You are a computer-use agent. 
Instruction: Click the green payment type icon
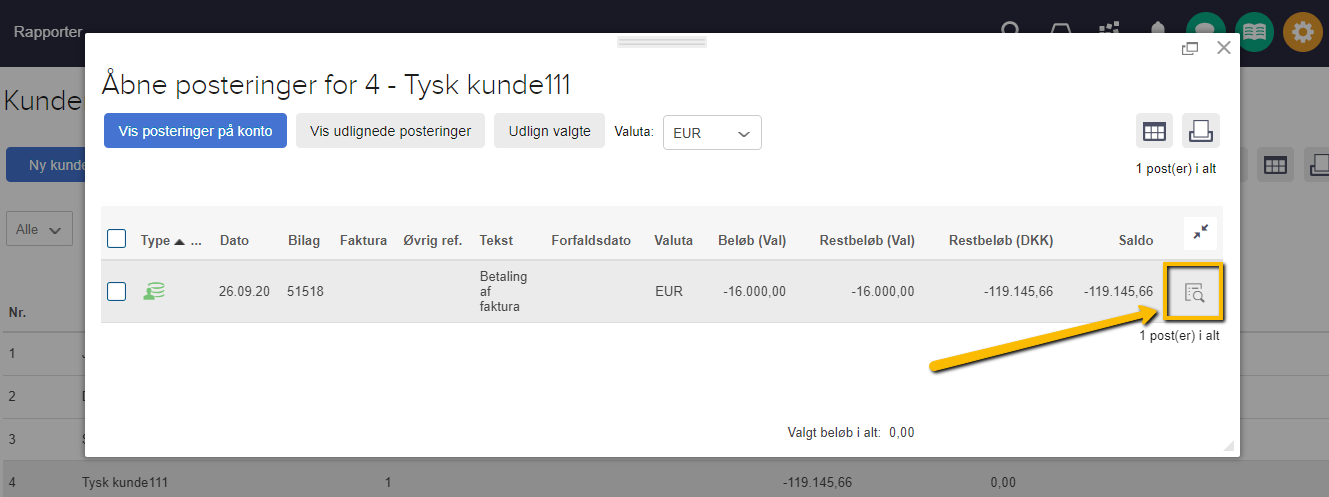153,291
